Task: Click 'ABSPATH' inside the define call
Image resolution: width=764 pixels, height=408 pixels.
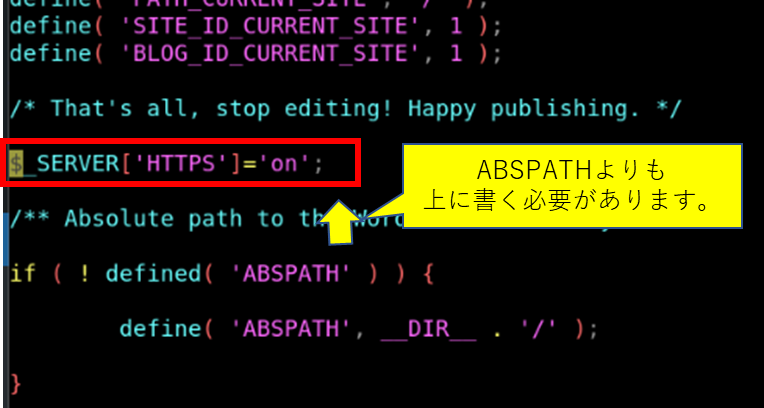Action: (x=289, y=329)
